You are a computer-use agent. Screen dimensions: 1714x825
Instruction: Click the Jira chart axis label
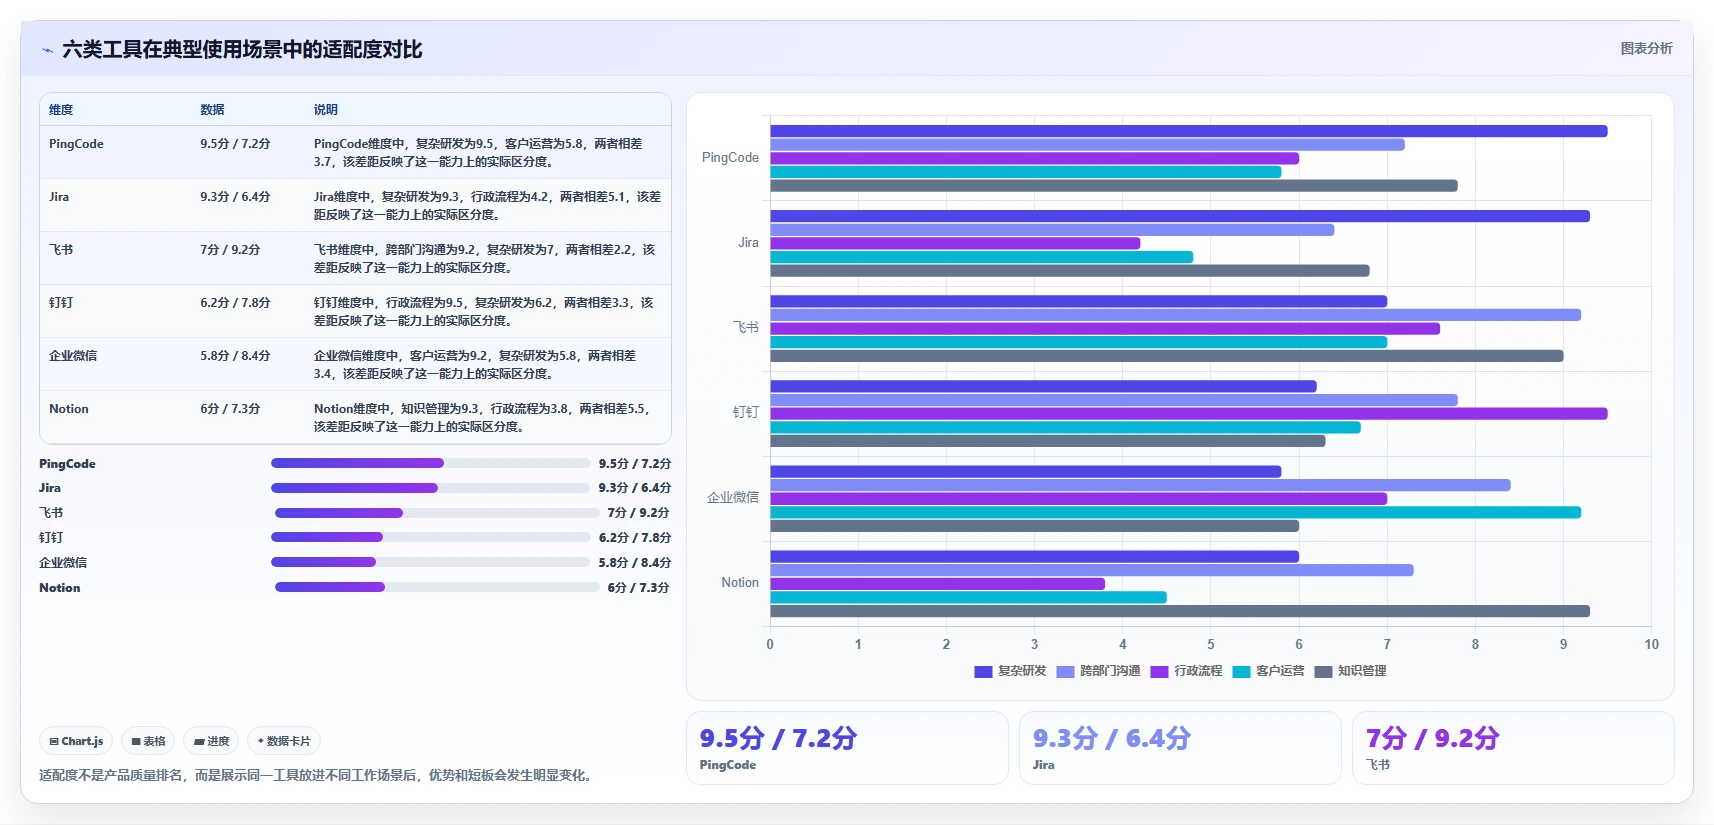click(x=748, y=243)
